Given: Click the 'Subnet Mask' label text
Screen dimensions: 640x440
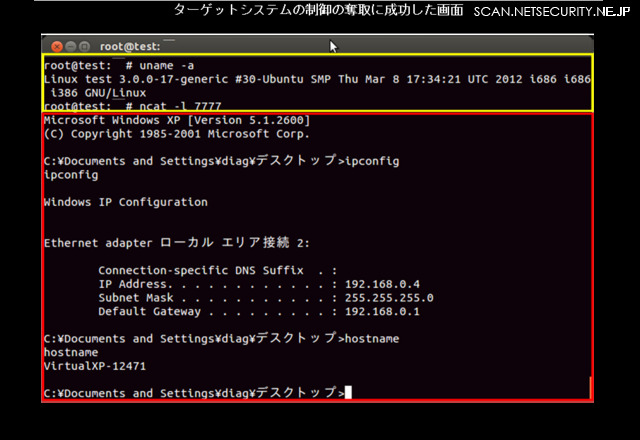Looking at the screenshot, I should (x=136, y=298).
